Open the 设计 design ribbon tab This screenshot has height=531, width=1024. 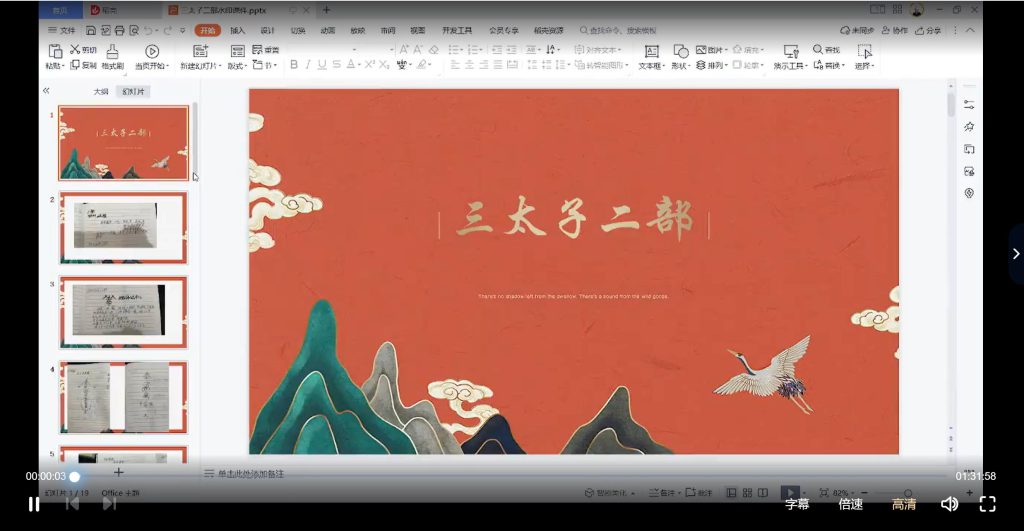click(x=267, y=31)
